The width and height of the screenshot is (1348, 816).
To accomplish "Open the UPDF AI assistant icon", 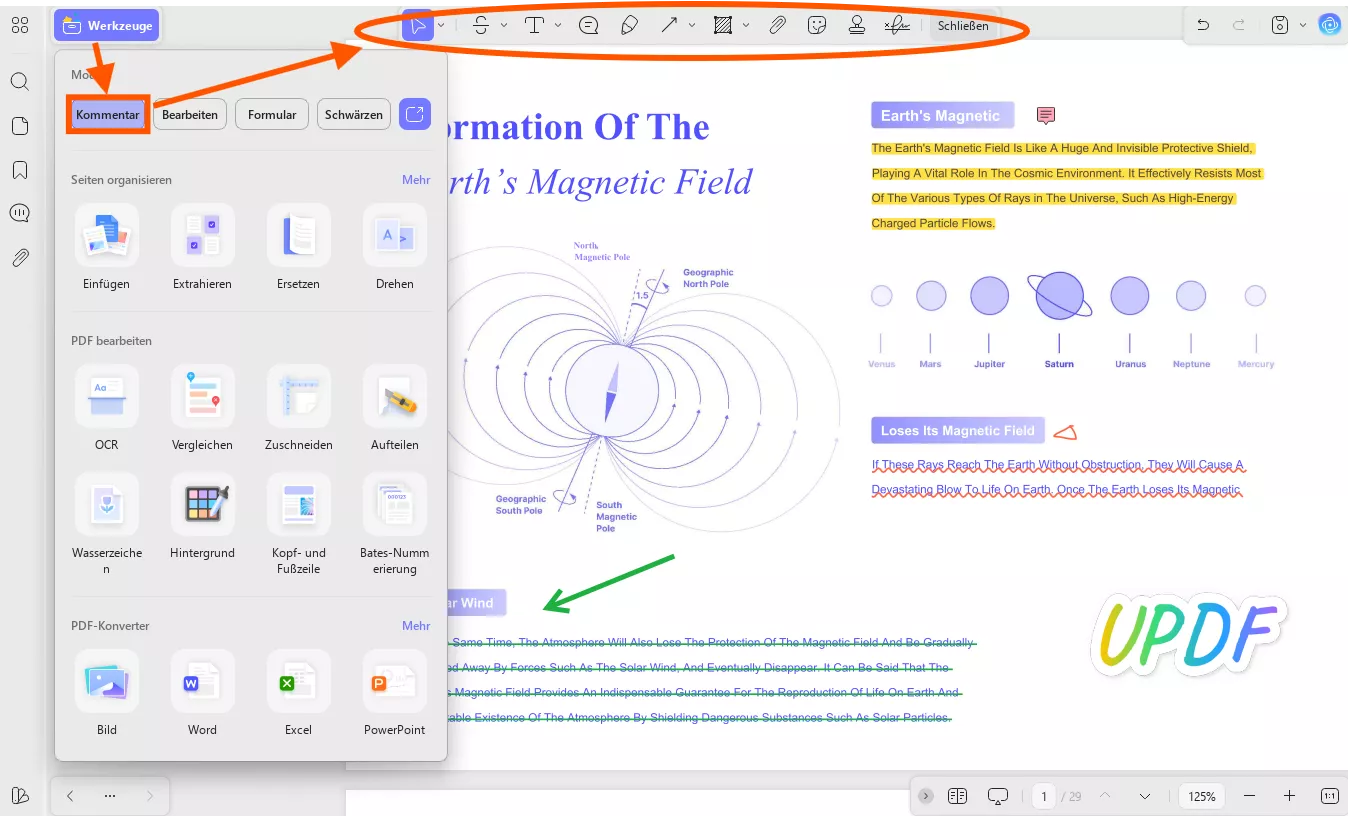I will click(x=1329, y=25).
